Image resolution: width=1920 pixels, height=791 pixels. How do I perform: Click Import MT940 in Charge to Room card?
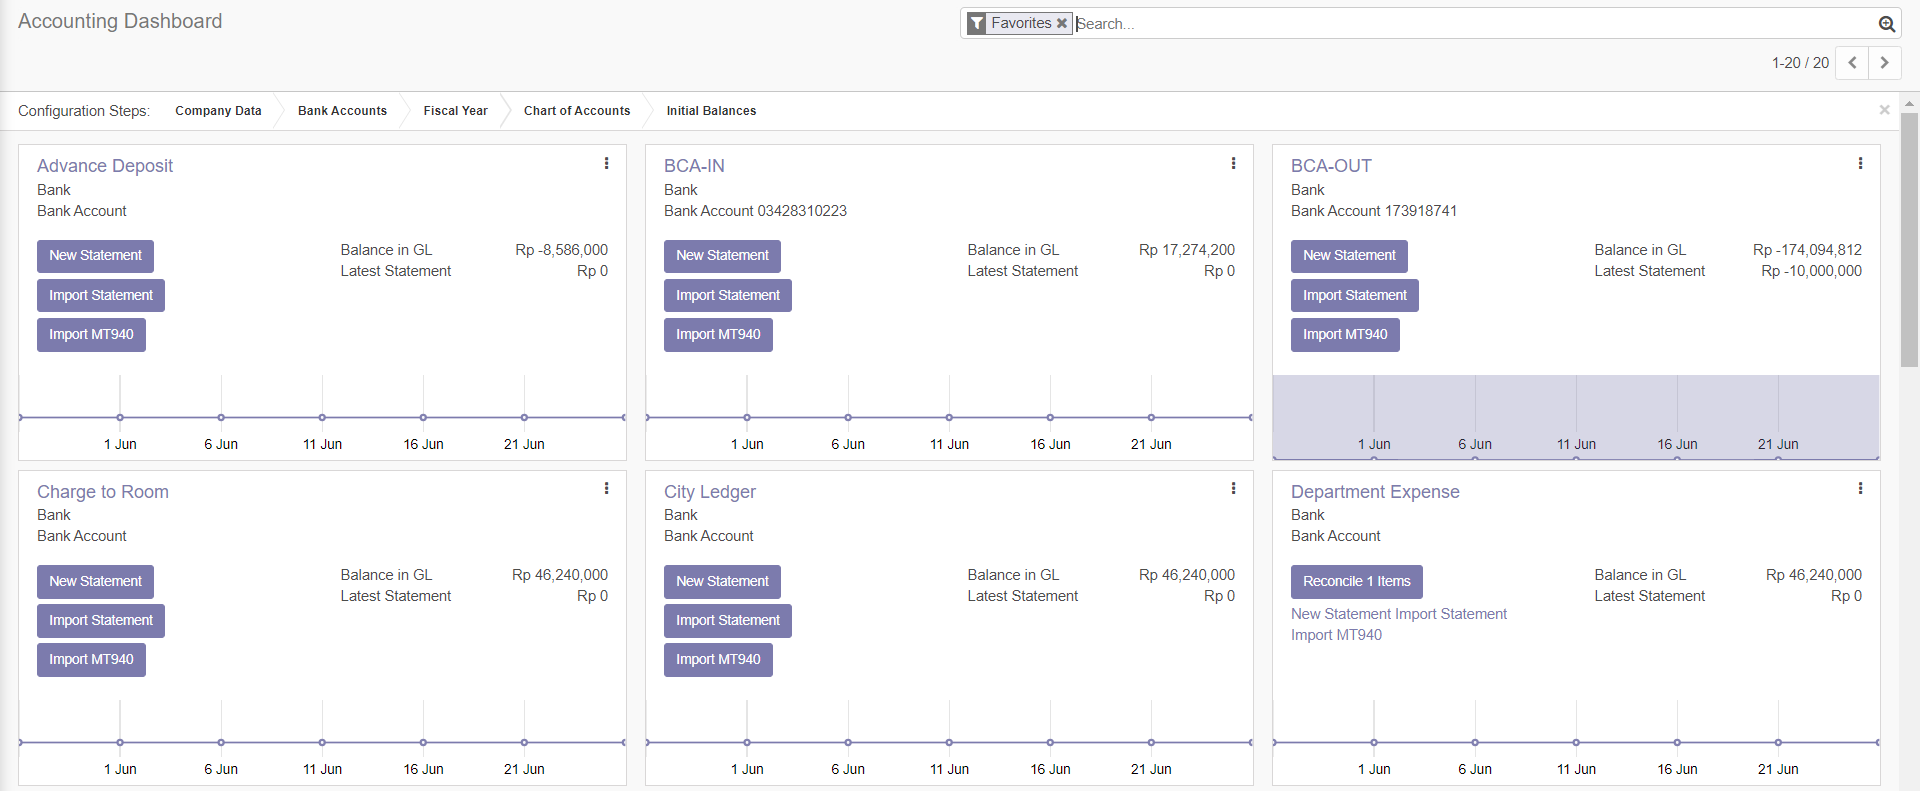(x=91, y=660)
